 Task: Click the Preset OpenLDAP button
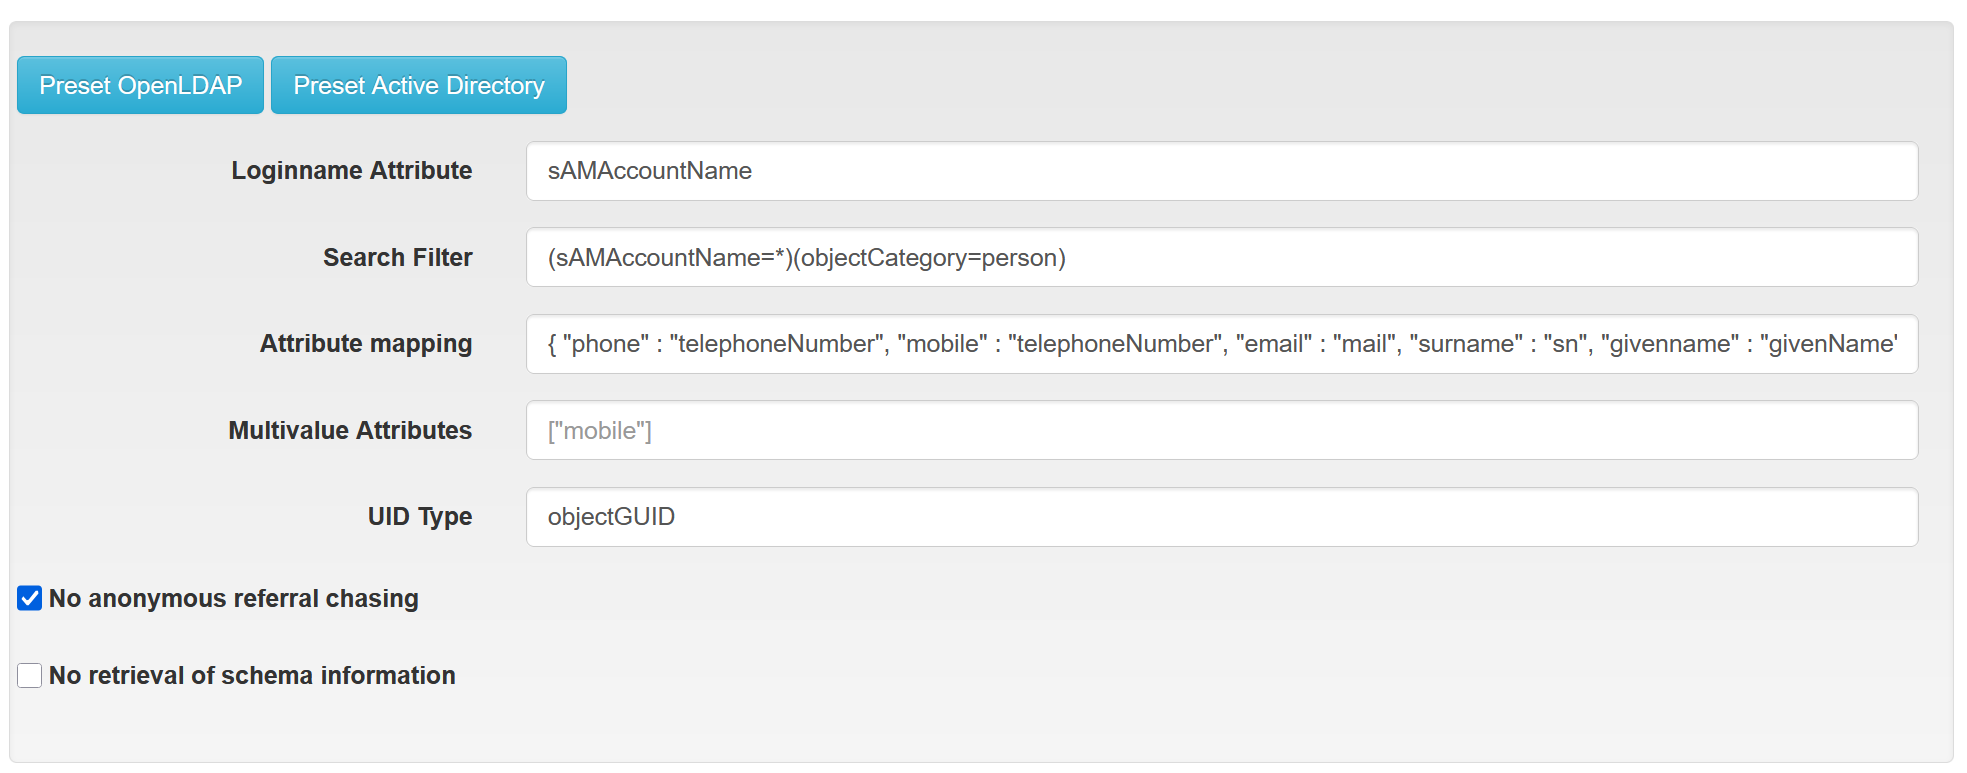tap(140, 85)
